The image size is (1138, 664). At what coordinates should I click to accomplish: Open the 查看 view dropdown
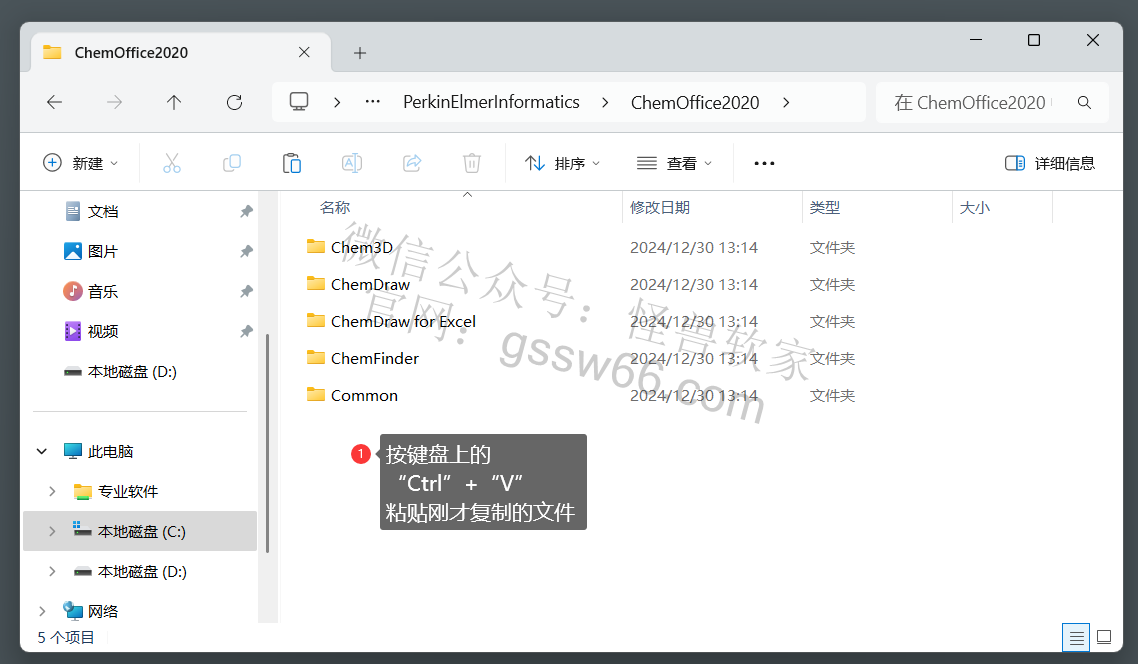tap(674, 163)
